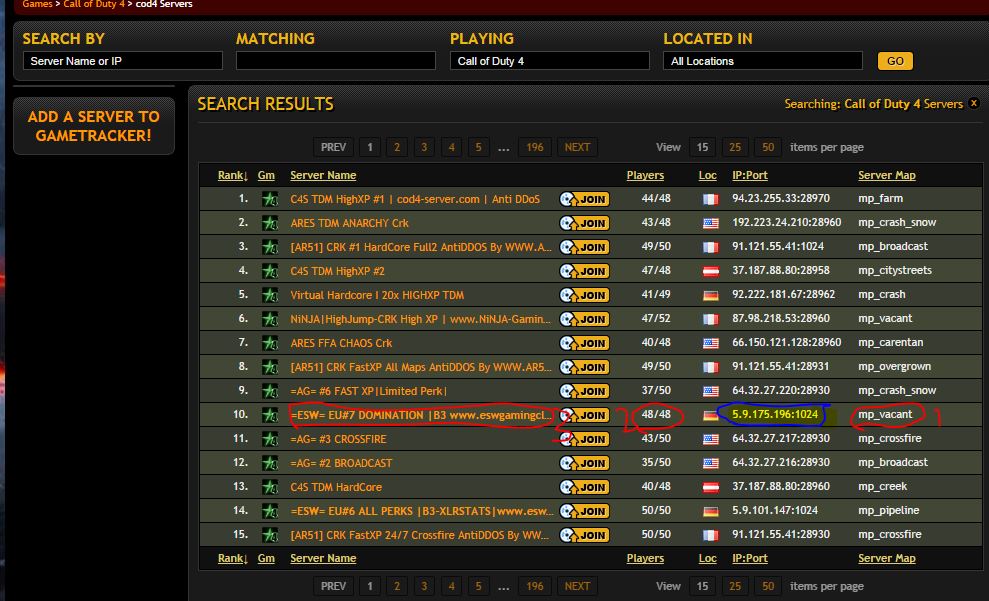Open the Located In locations dropdown
The image size is (989, 601).
(763, 61)
